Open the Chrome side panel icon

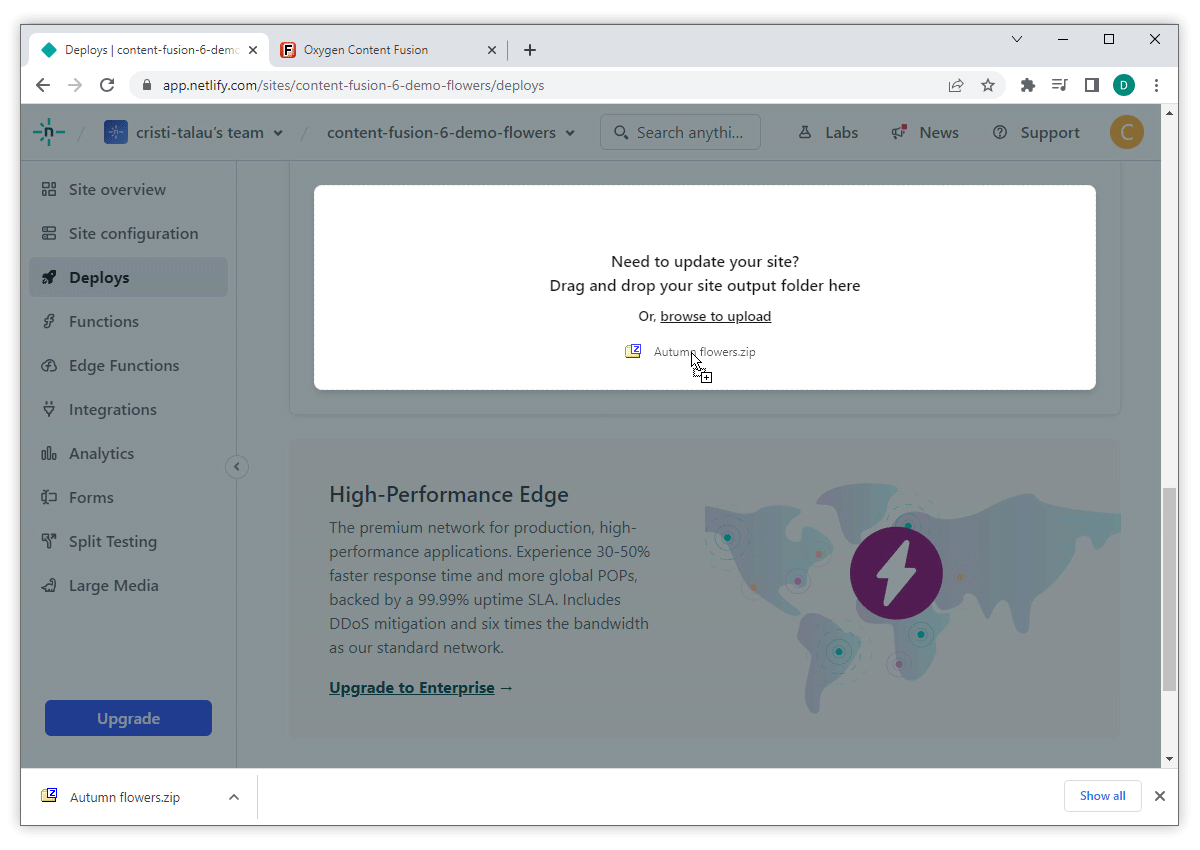1092,85
